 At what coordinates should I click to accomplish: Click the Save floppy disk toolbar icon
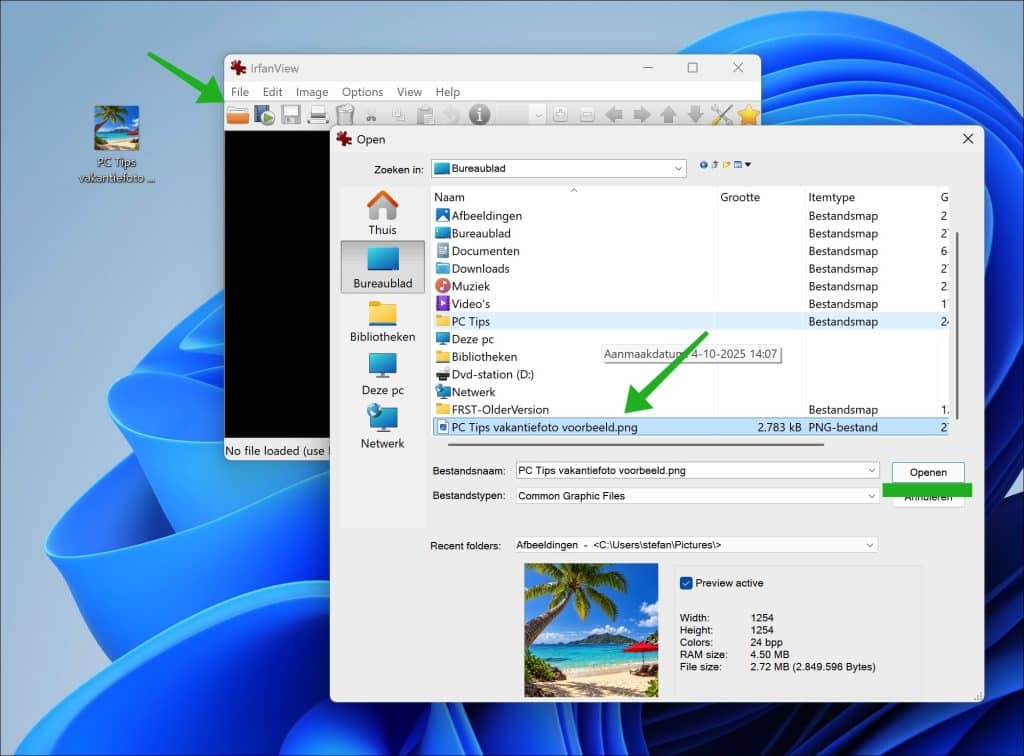pyautogui.click(x=291, y=115)
